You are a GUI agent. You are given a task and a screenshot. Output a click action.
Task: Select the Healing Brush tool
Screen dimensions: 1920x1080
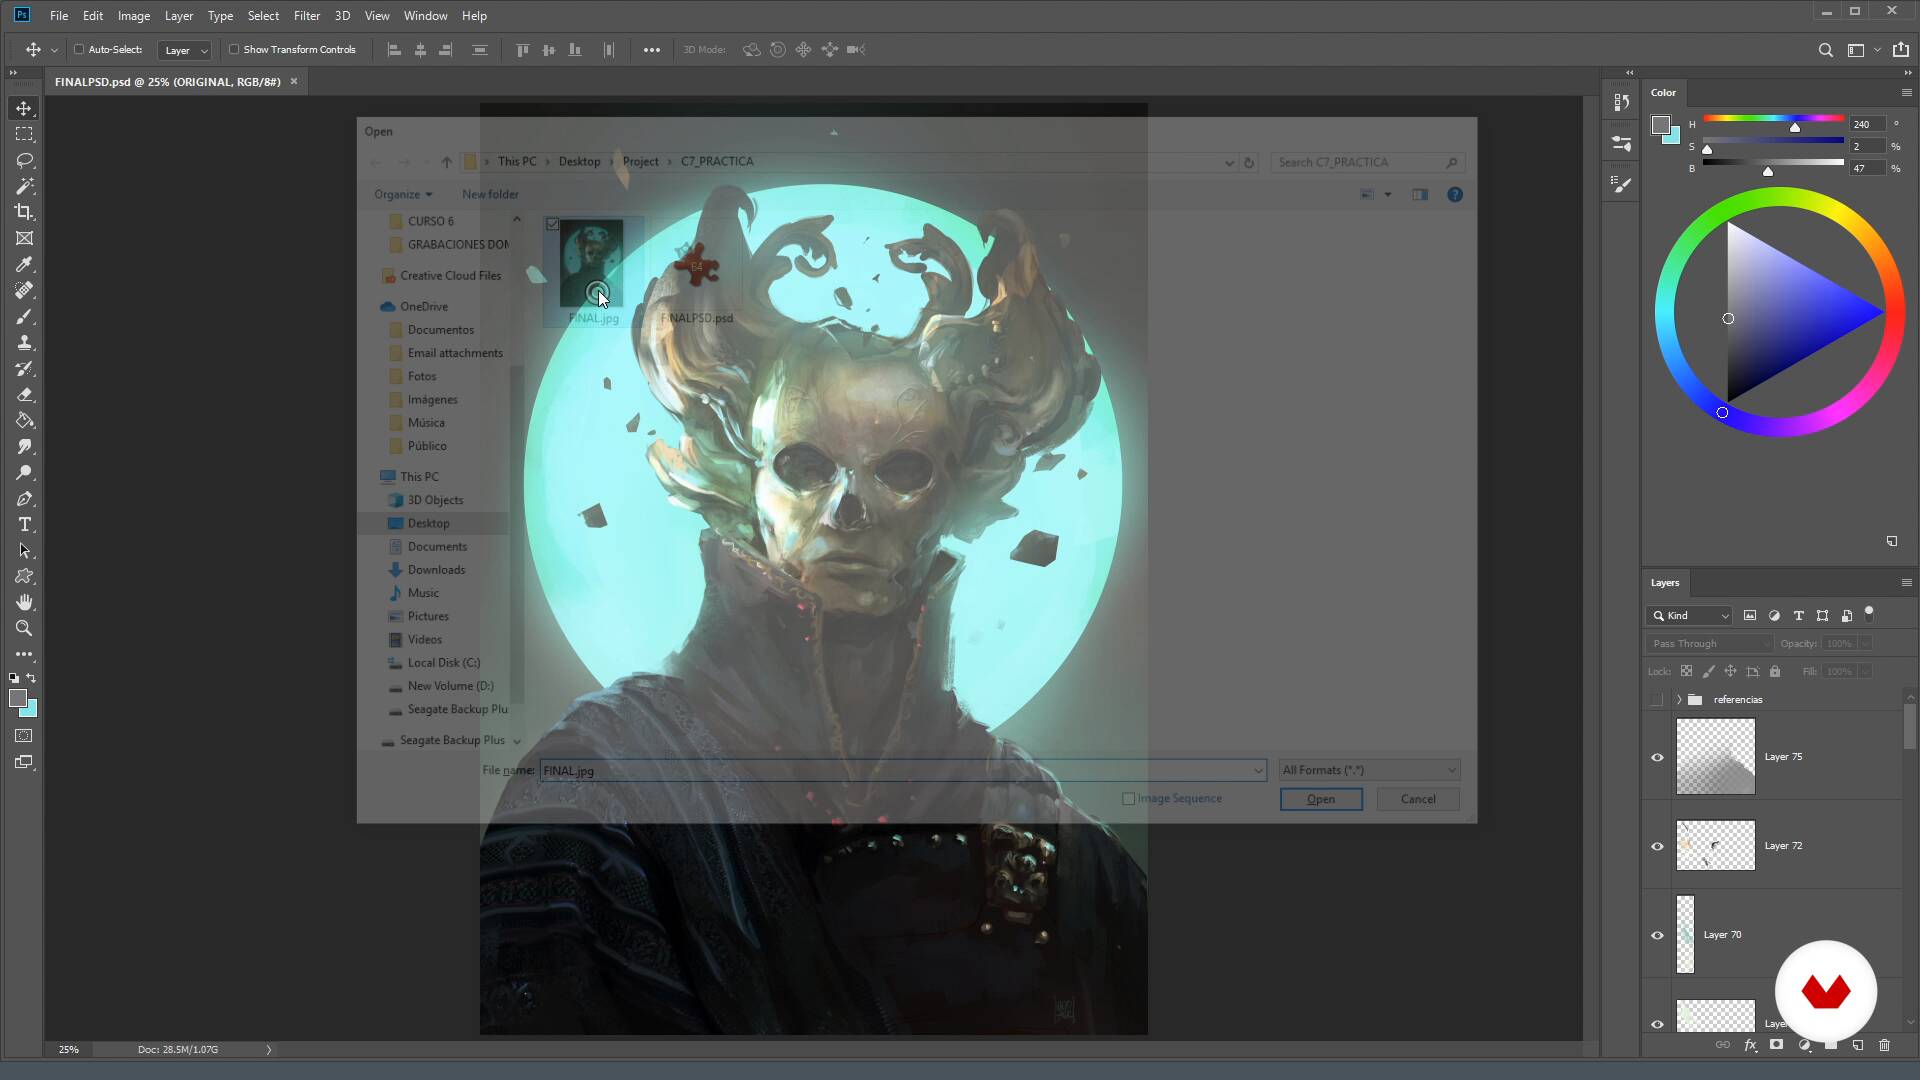coord(25,290)
